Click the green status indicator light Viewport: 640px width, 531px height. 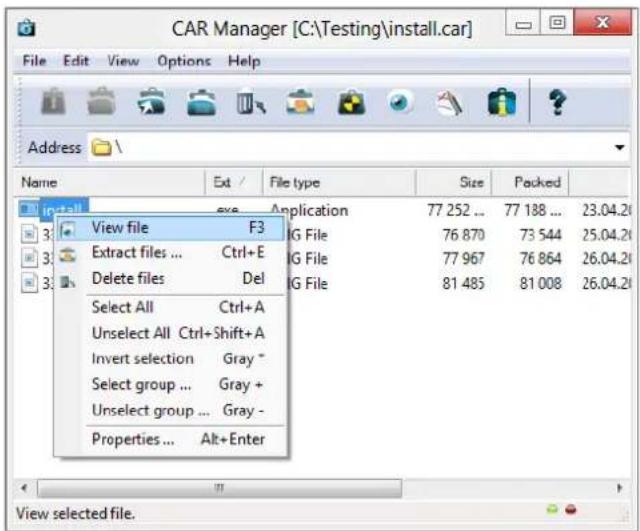pos(552,509)
